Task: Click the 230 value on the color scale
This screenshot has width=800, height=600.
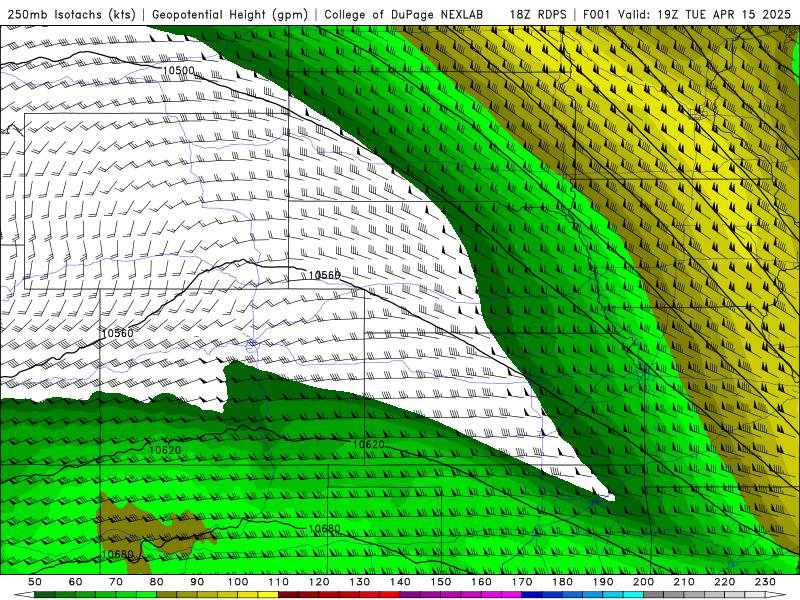Action: click(x=765, y=582)
